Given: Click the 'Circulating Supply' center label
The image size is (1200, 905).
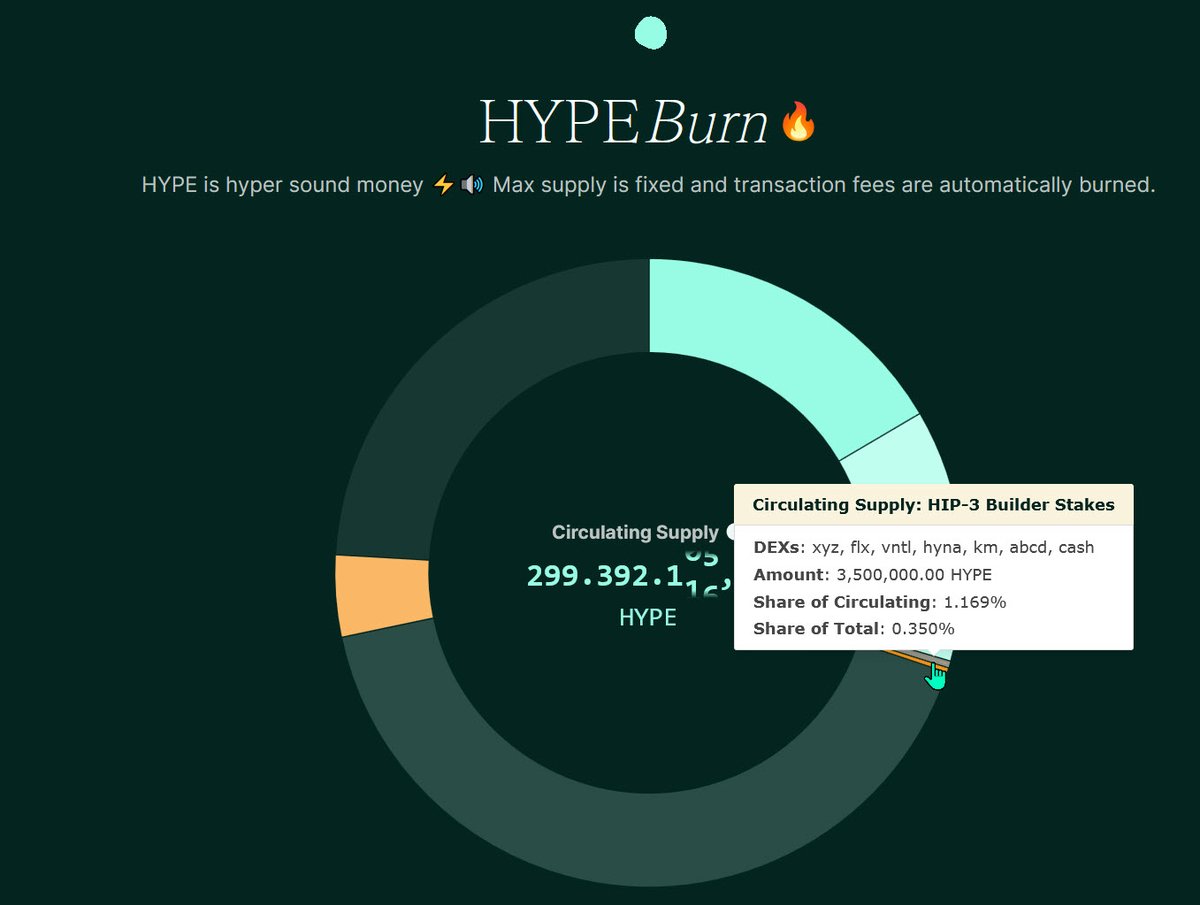Looking at the screenshot, I should 635,533.
